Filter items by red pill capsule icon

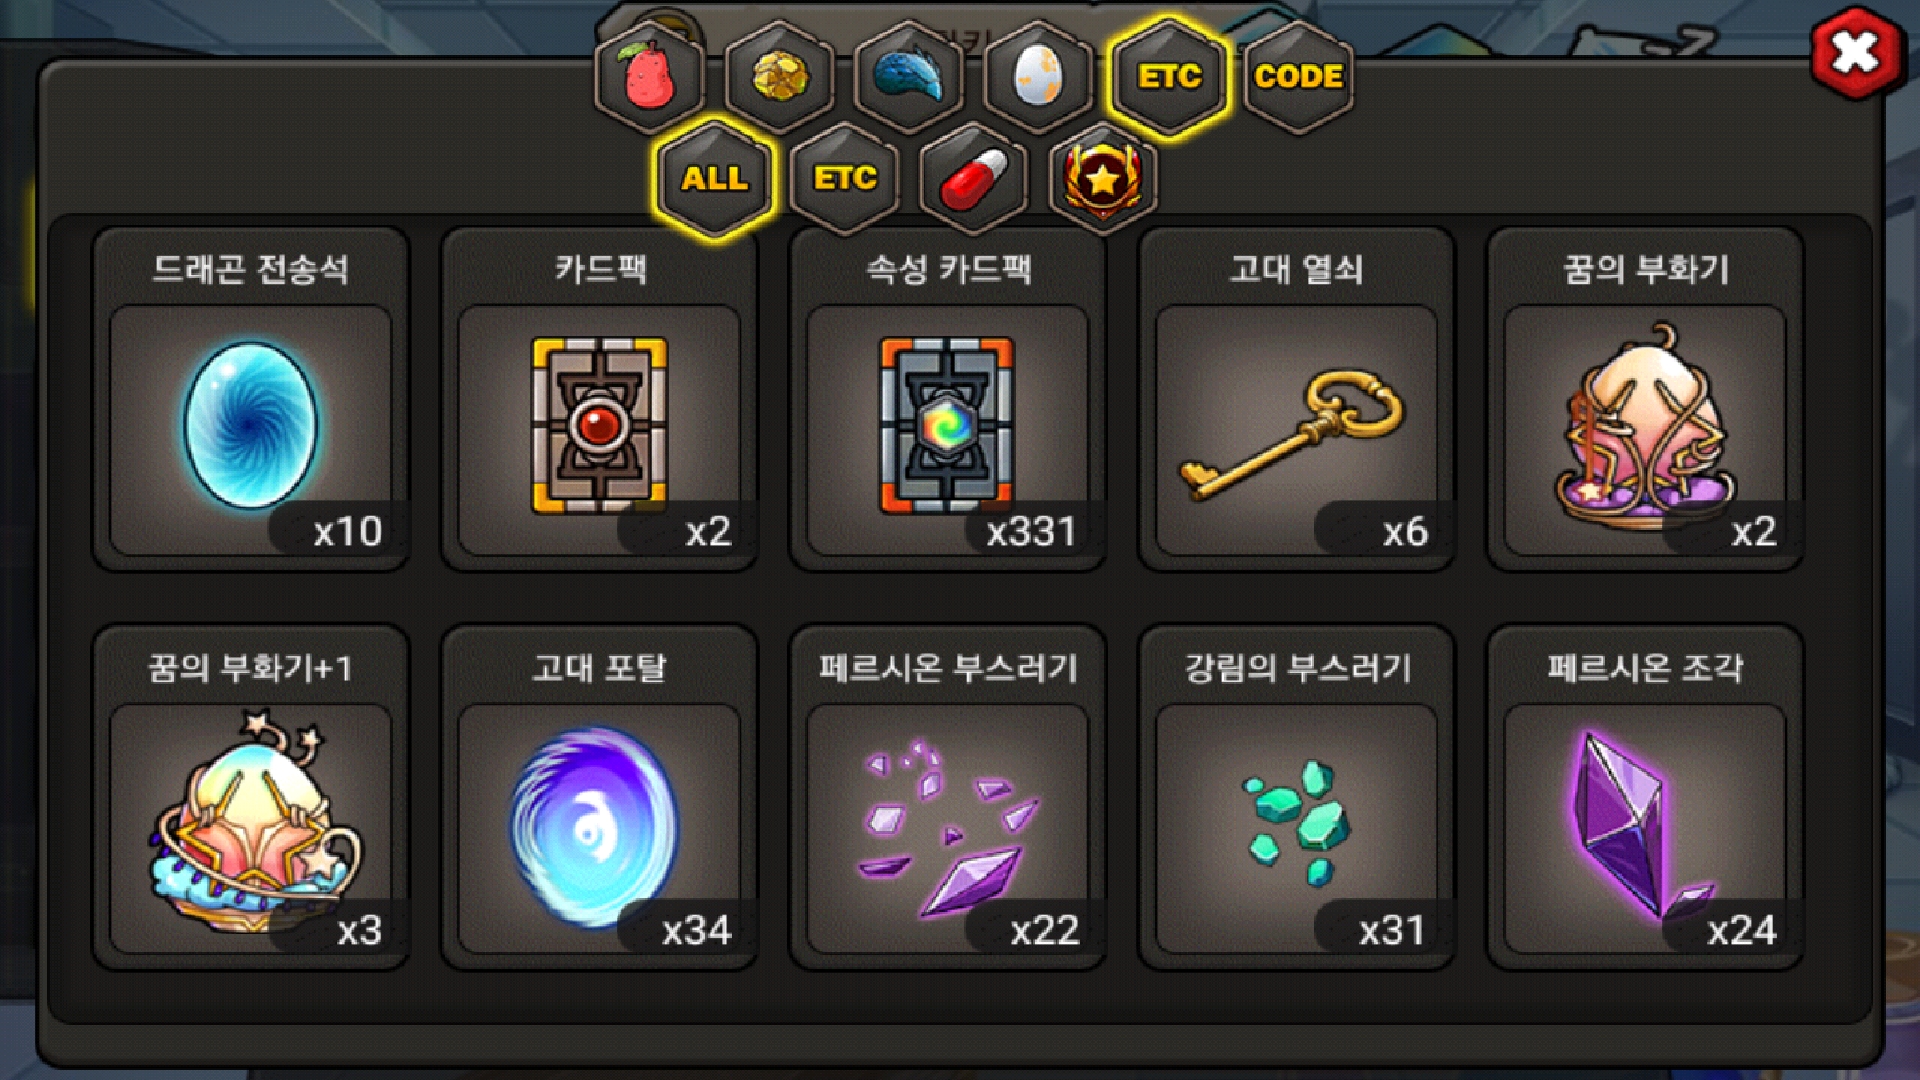click(974, 179)
